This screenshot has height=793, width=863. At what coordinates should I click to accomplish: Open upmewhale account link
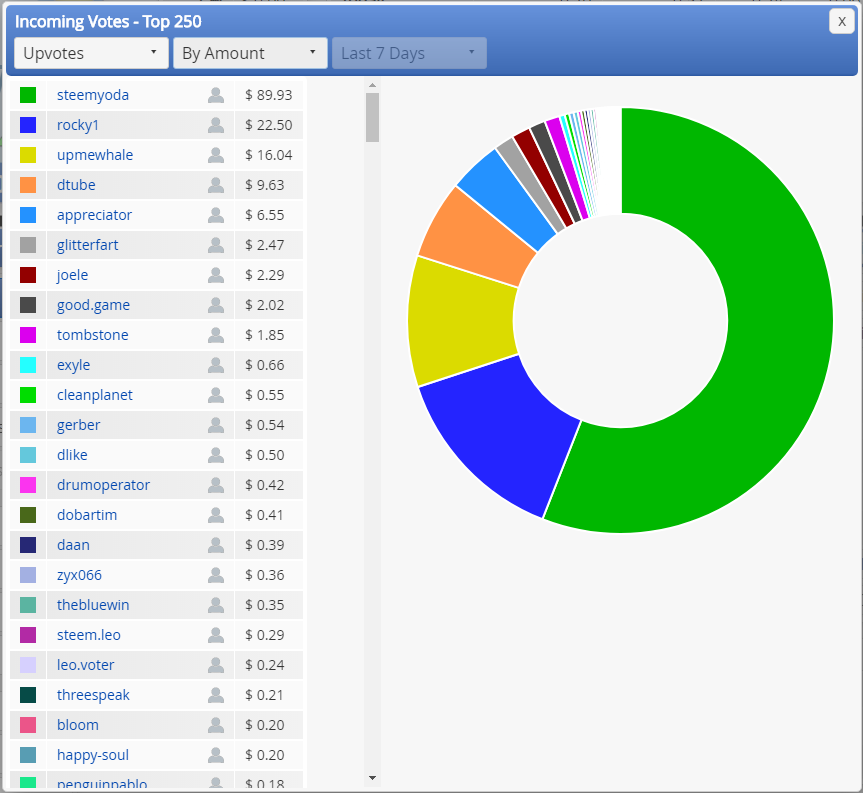click(x=95, y=155)
